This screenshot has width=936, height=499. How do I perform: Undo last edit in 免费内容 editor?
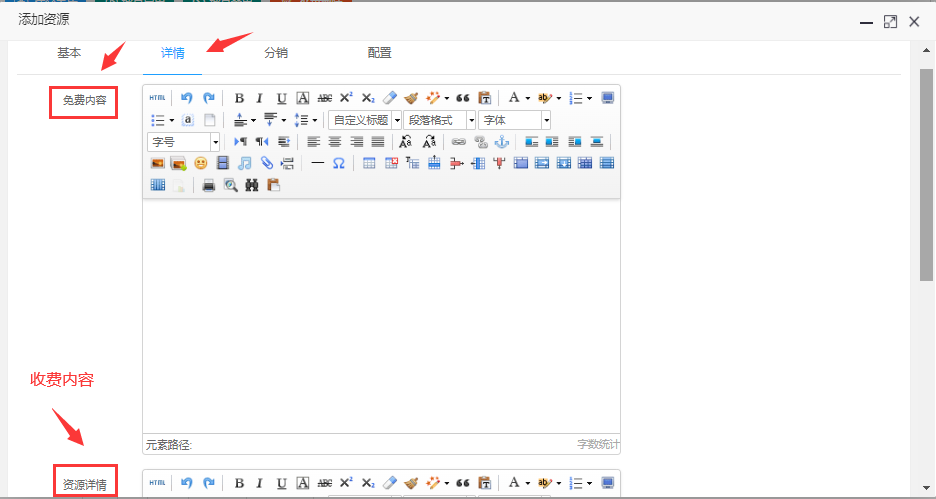[x=187, y=98]
